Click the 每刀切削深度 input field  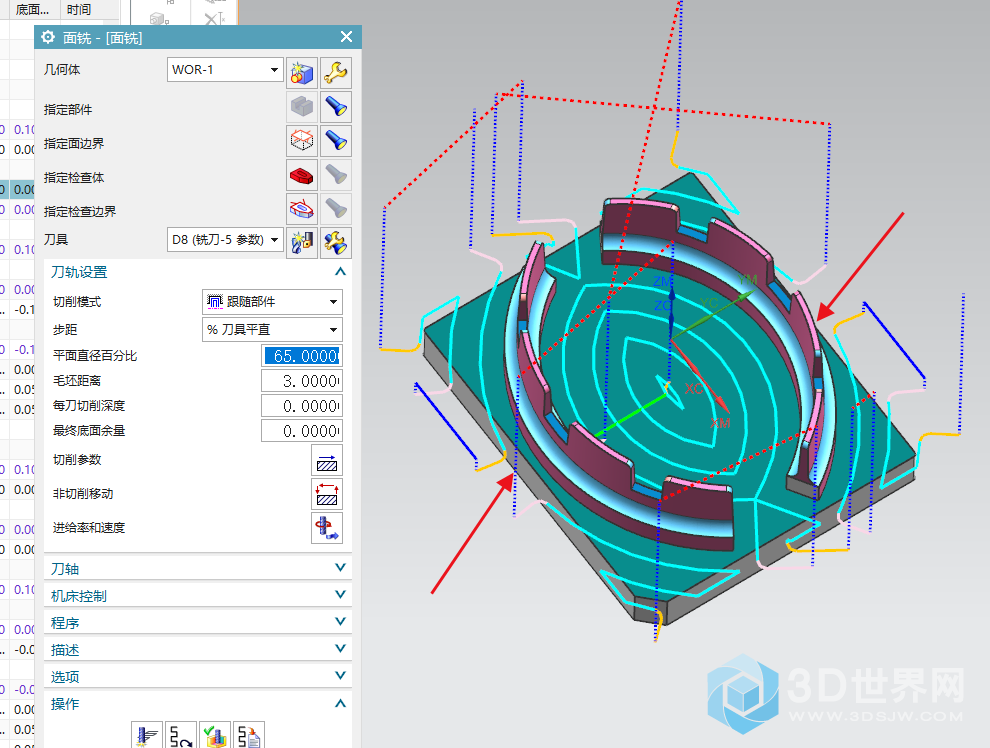point(302,406)
